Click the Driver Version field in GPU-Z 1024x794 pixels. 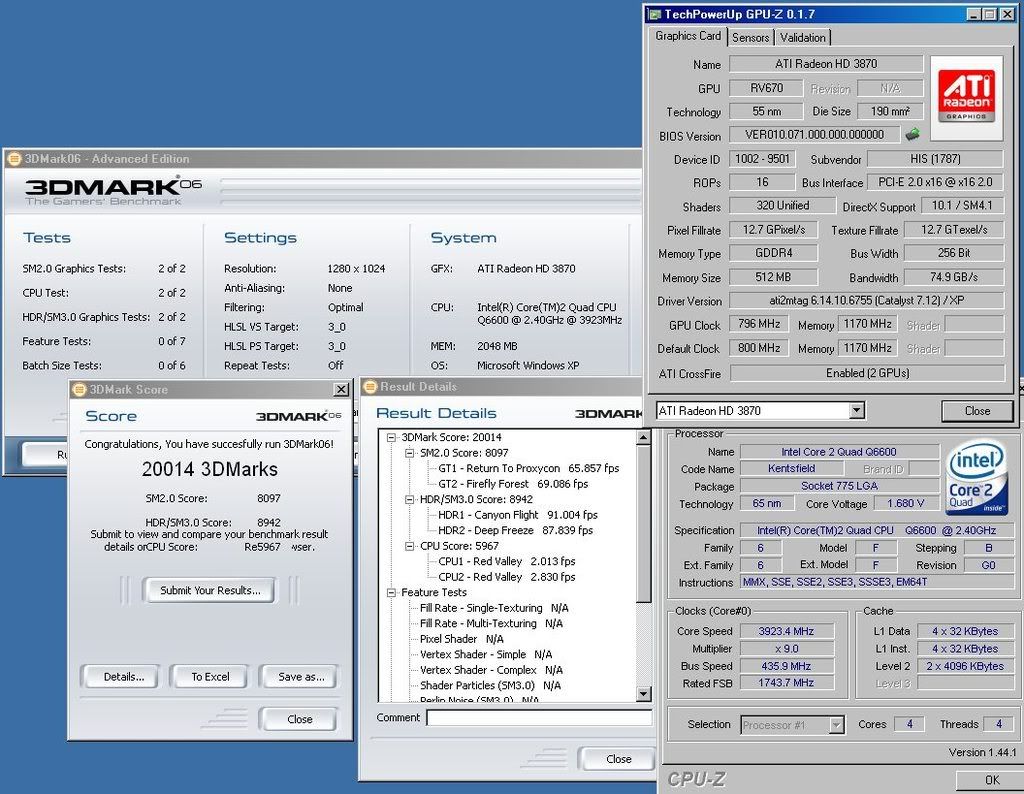[867, 301]
